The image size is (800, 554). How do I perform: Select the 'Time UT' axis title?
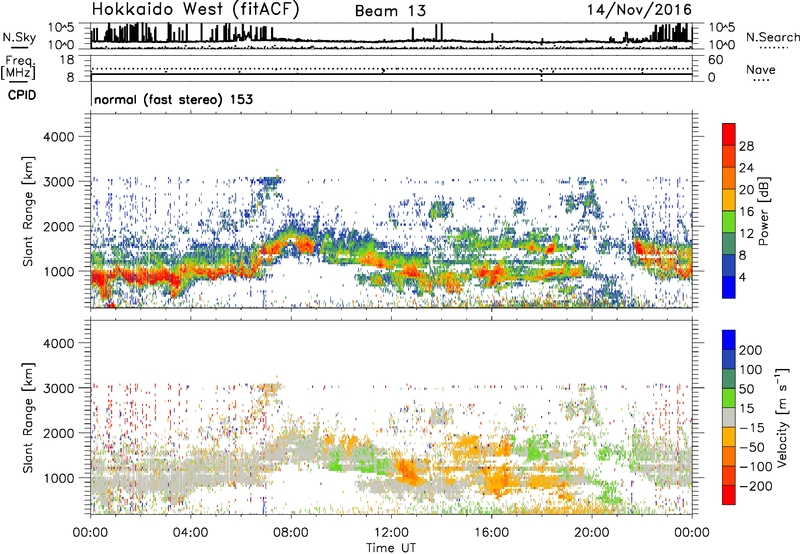click(391, 548)
